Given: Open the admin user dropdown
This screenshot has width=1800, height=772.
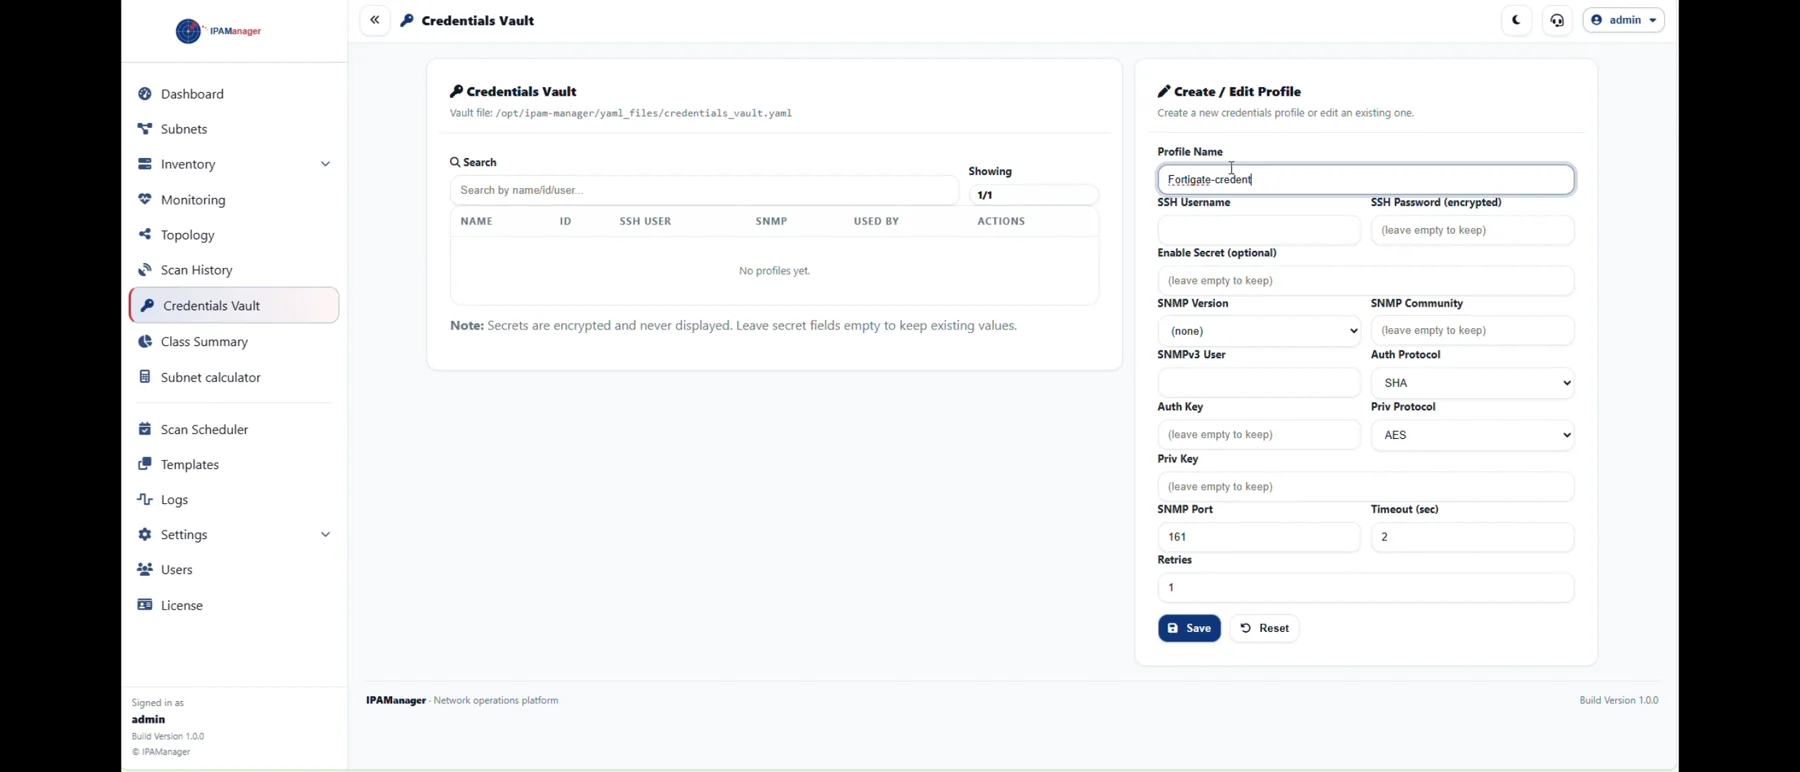Looking at the screenshot, I should click(x=1624, y=20).
